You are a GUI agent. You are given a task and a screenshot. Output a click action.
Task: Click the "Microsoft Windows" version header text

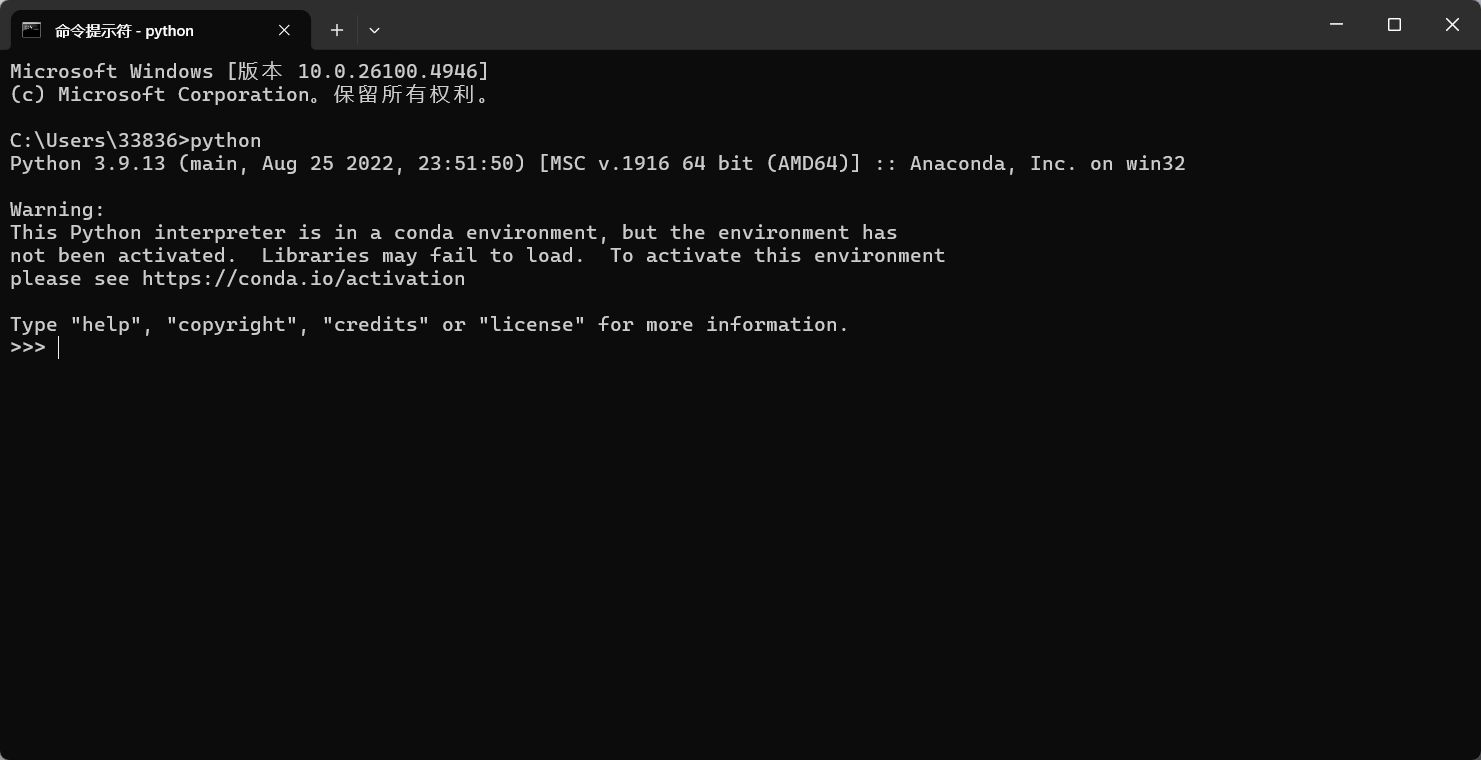tap(112, 71)
